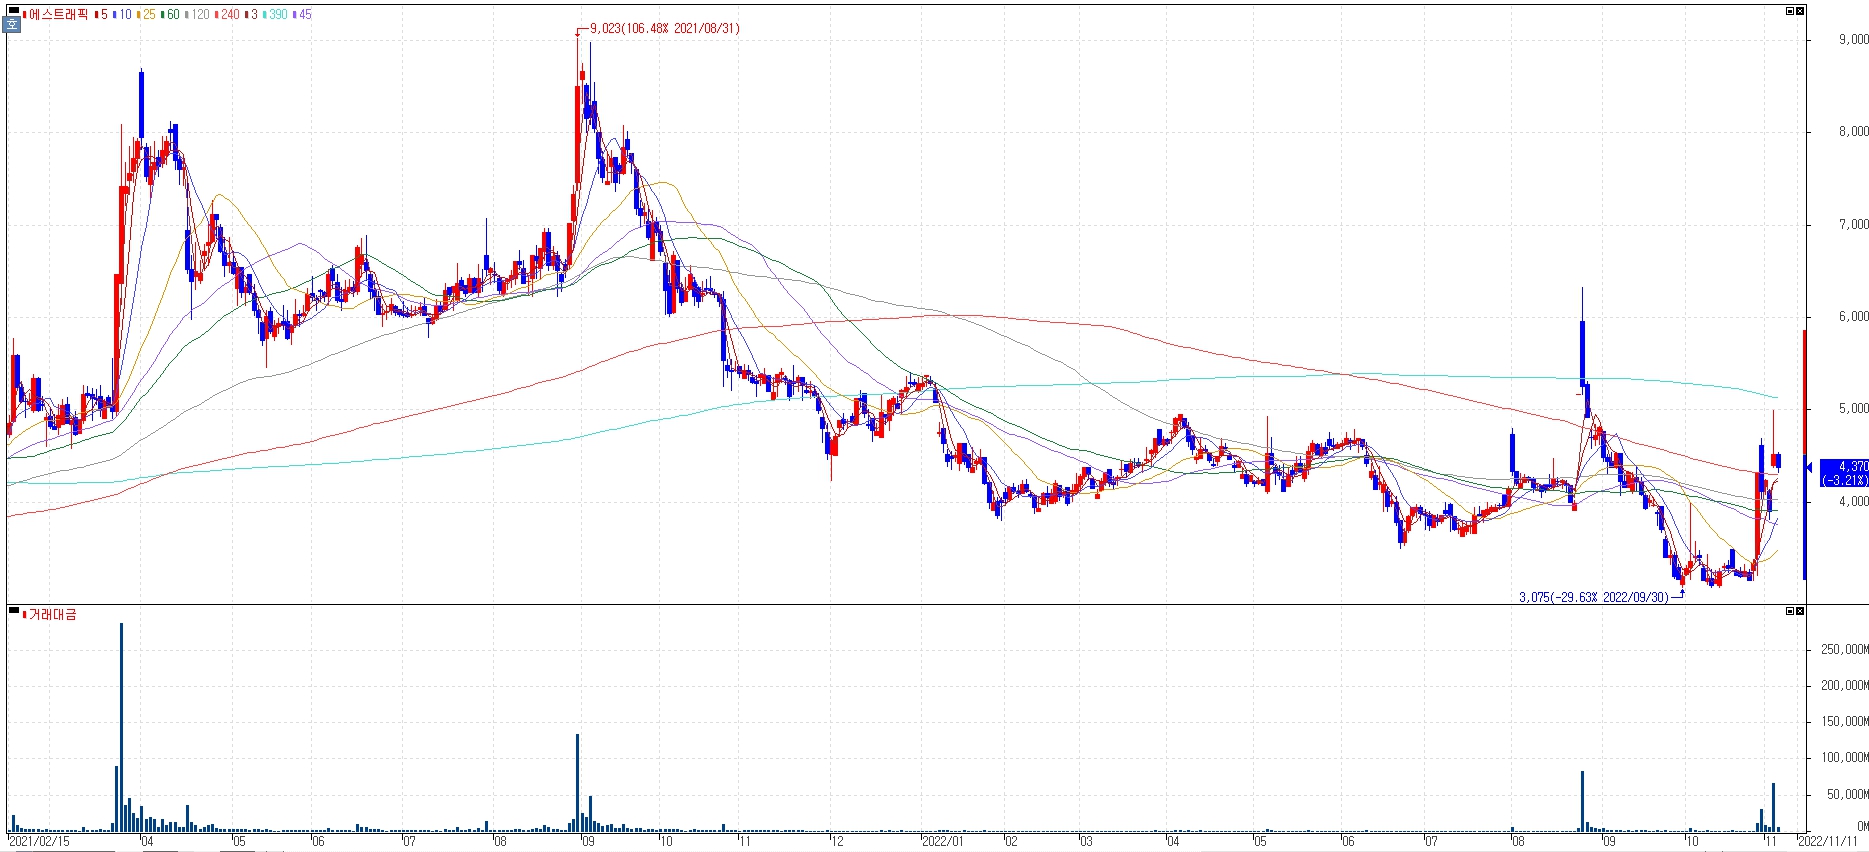The height and width of the screenshot is (852, 1869).
Task: Click the 2022/01 date axis label
Action: 943,841
